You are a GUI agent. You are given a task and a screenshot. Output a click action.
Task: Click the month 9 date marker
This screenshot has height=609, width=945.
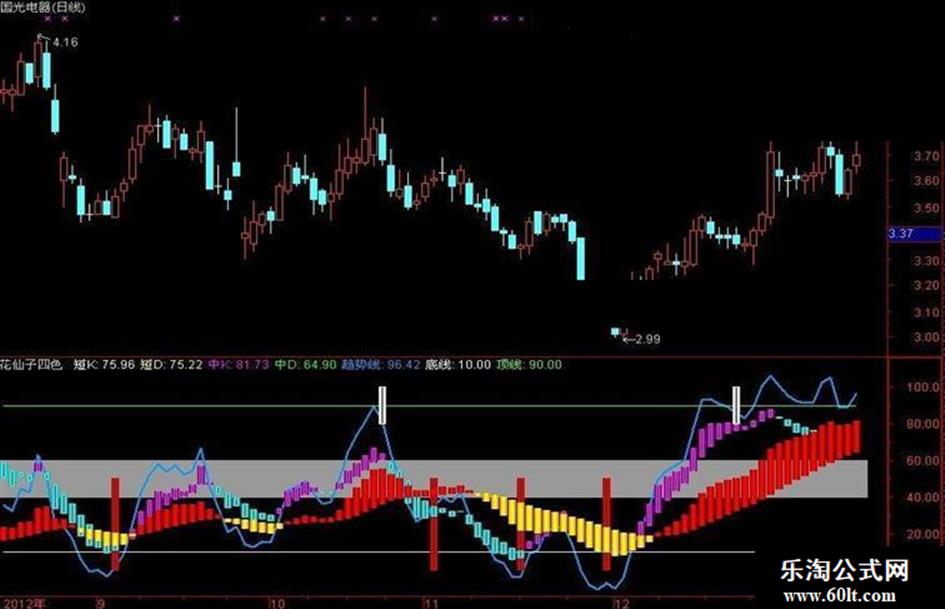(101, 603)
